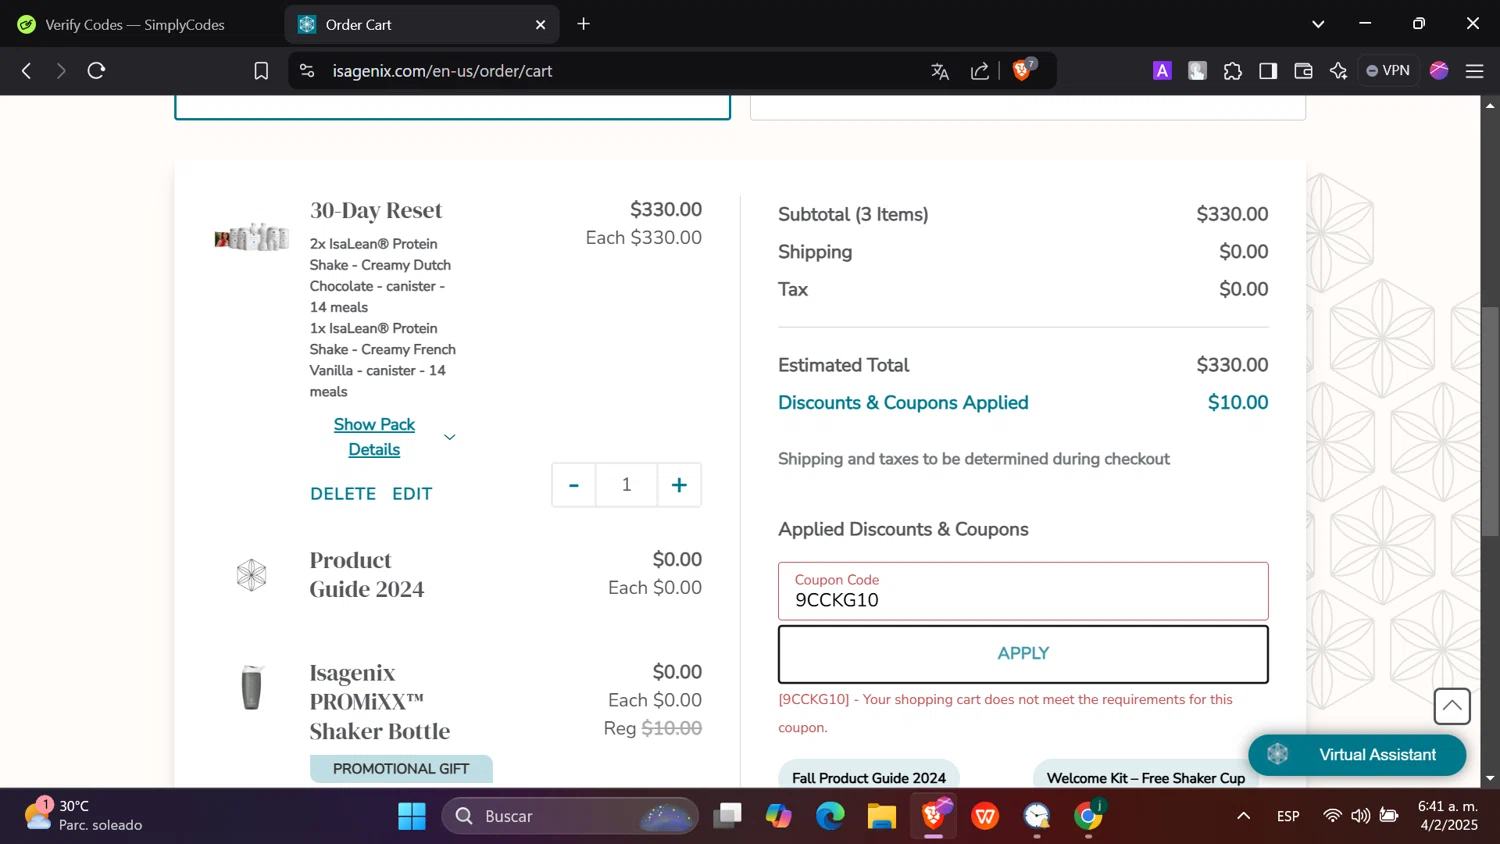Reload the Isagenix cart page
The height and width of the screenshot is (844, 1500).
point(96,71)
